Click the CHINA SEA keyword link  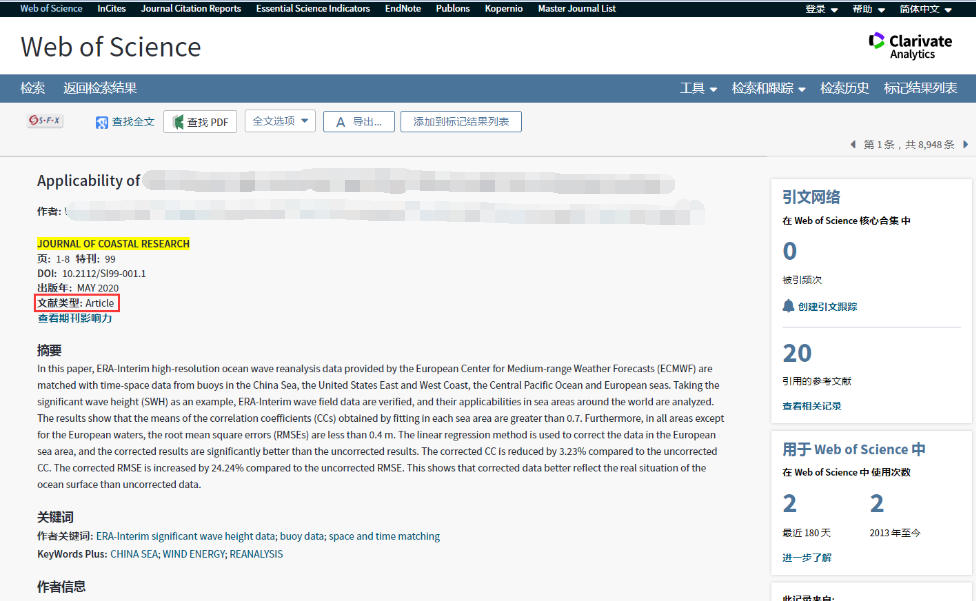pyautogui.click(x=133, y=554)
